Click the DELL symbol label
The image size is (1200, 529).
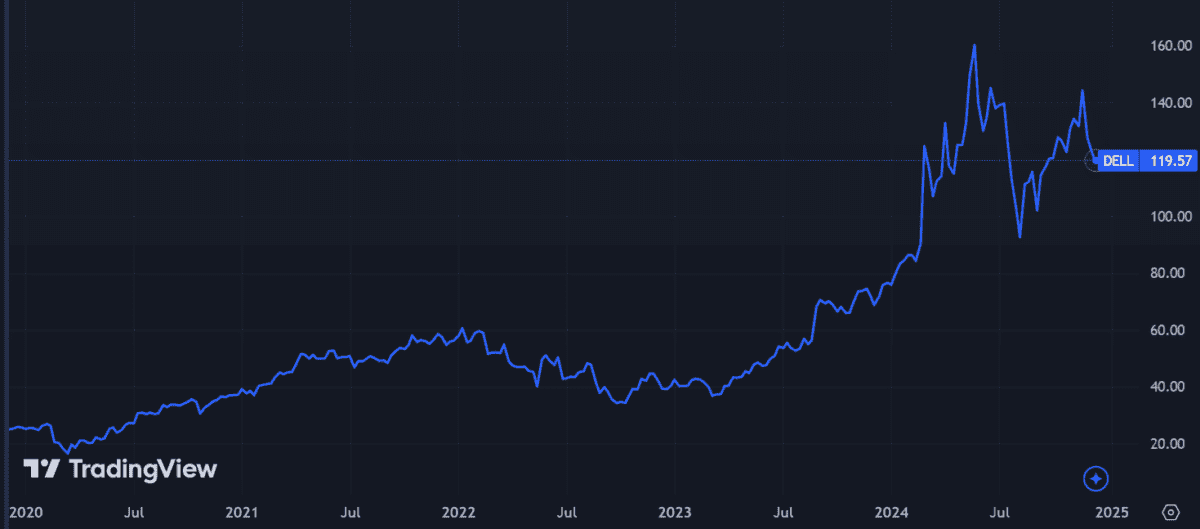1118,161
